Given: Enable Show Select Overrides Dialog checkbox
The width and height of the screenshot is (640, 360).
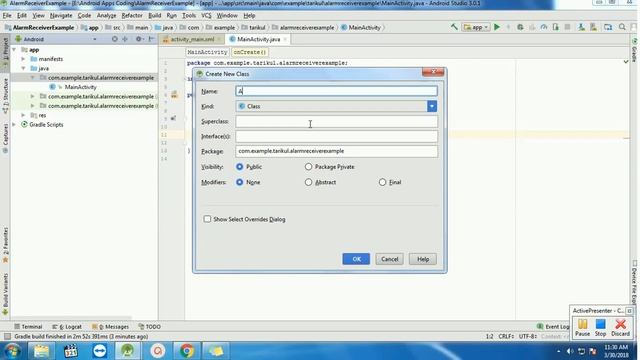Looking at the screenshot, I should click(207, 219).
